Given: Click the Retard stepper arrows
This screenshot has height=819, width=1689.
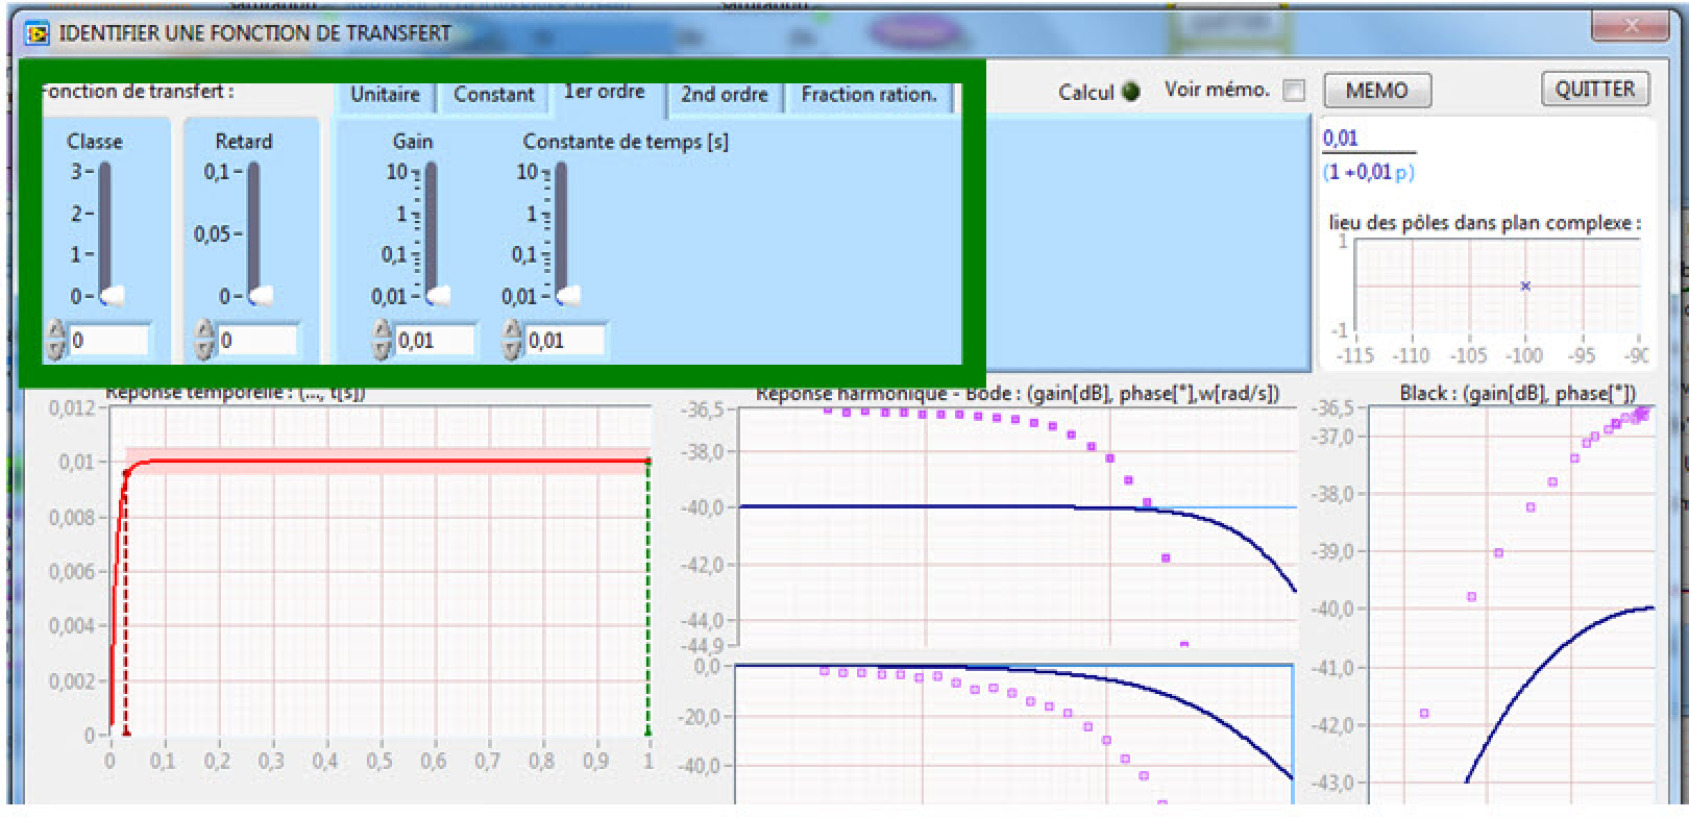Looking at the screenshot, I should tap(205, 340).
